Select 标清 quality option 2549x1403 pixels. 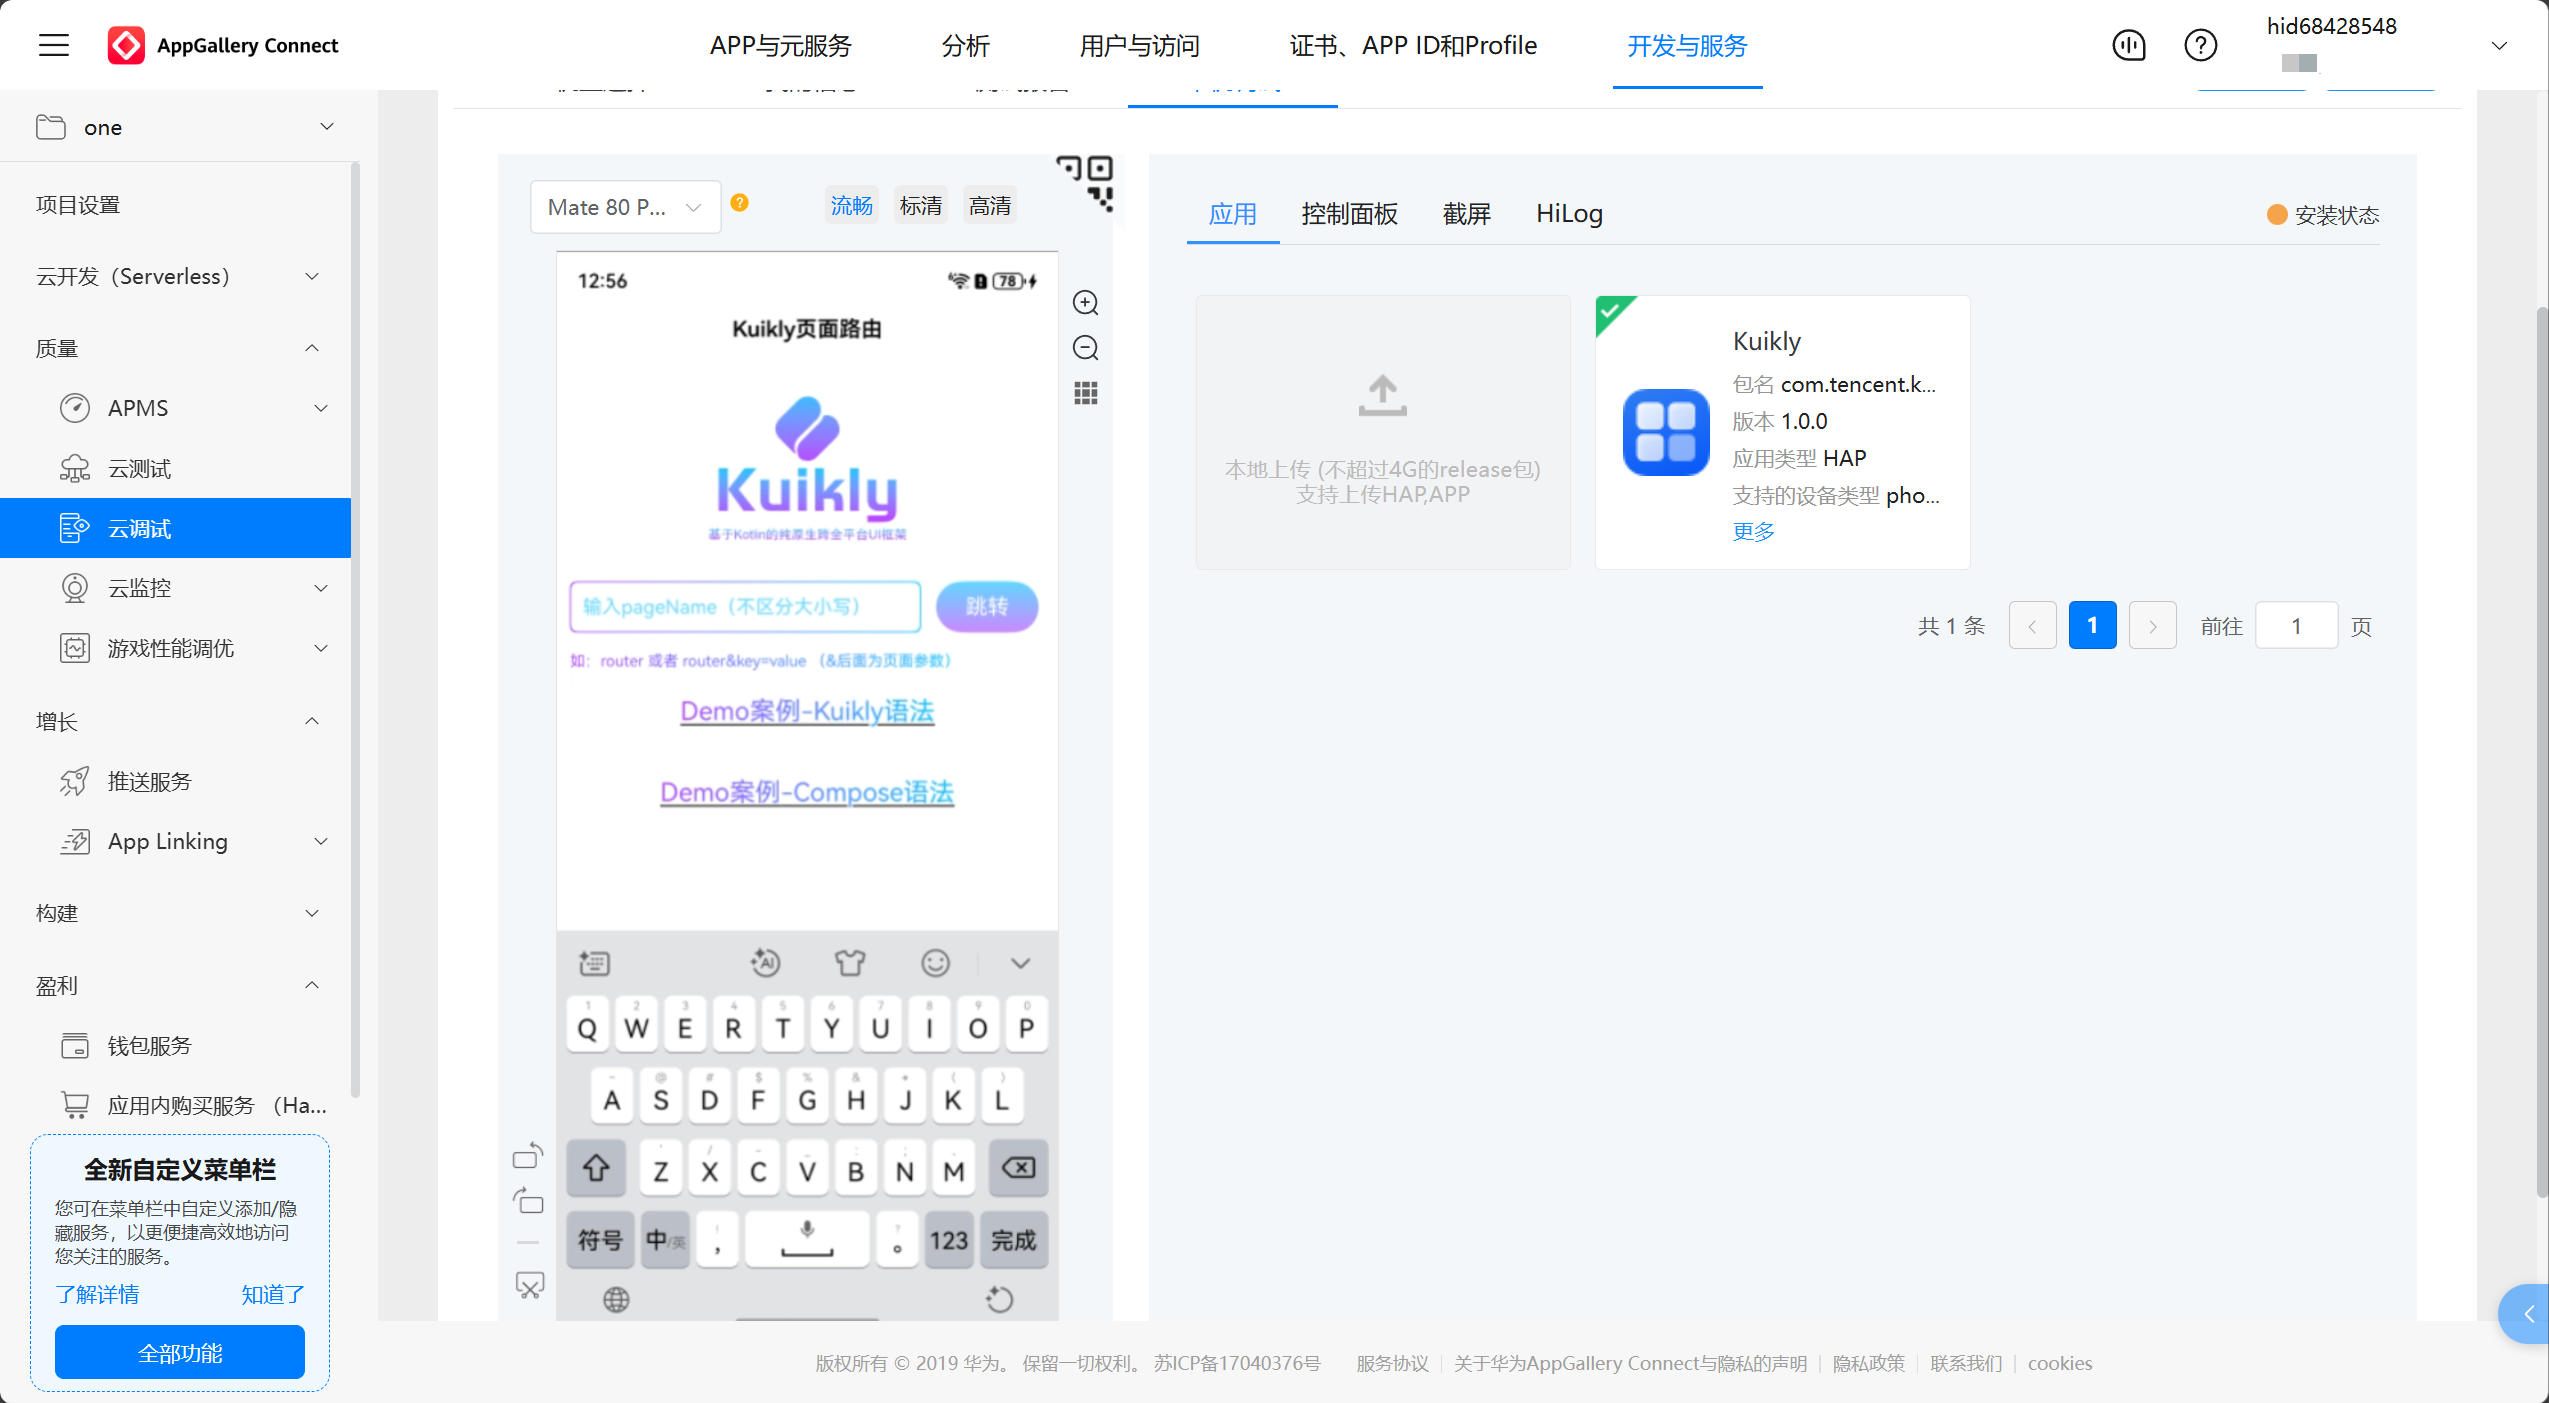pyautogui.click(x=920, y=206)
